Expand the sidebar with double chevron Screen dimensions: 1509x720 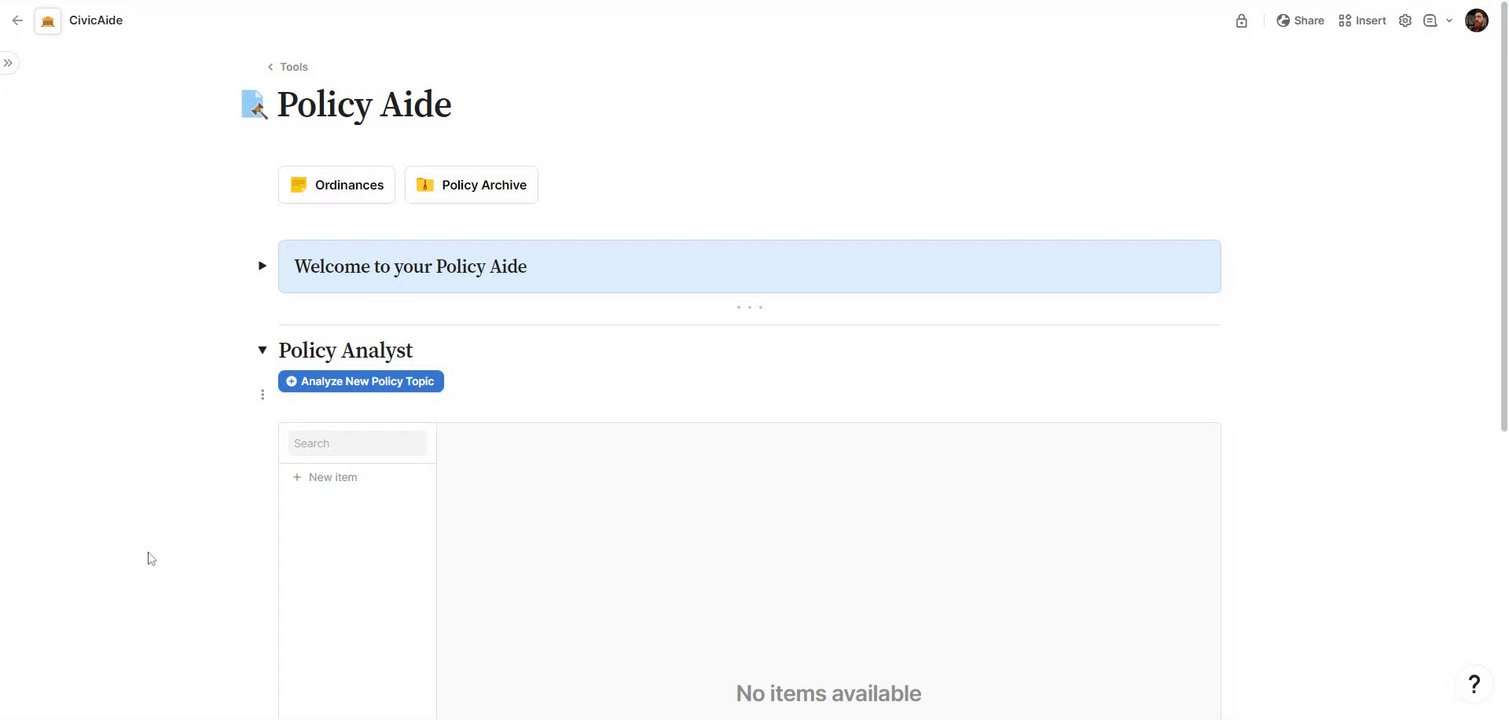pos(8,63)
